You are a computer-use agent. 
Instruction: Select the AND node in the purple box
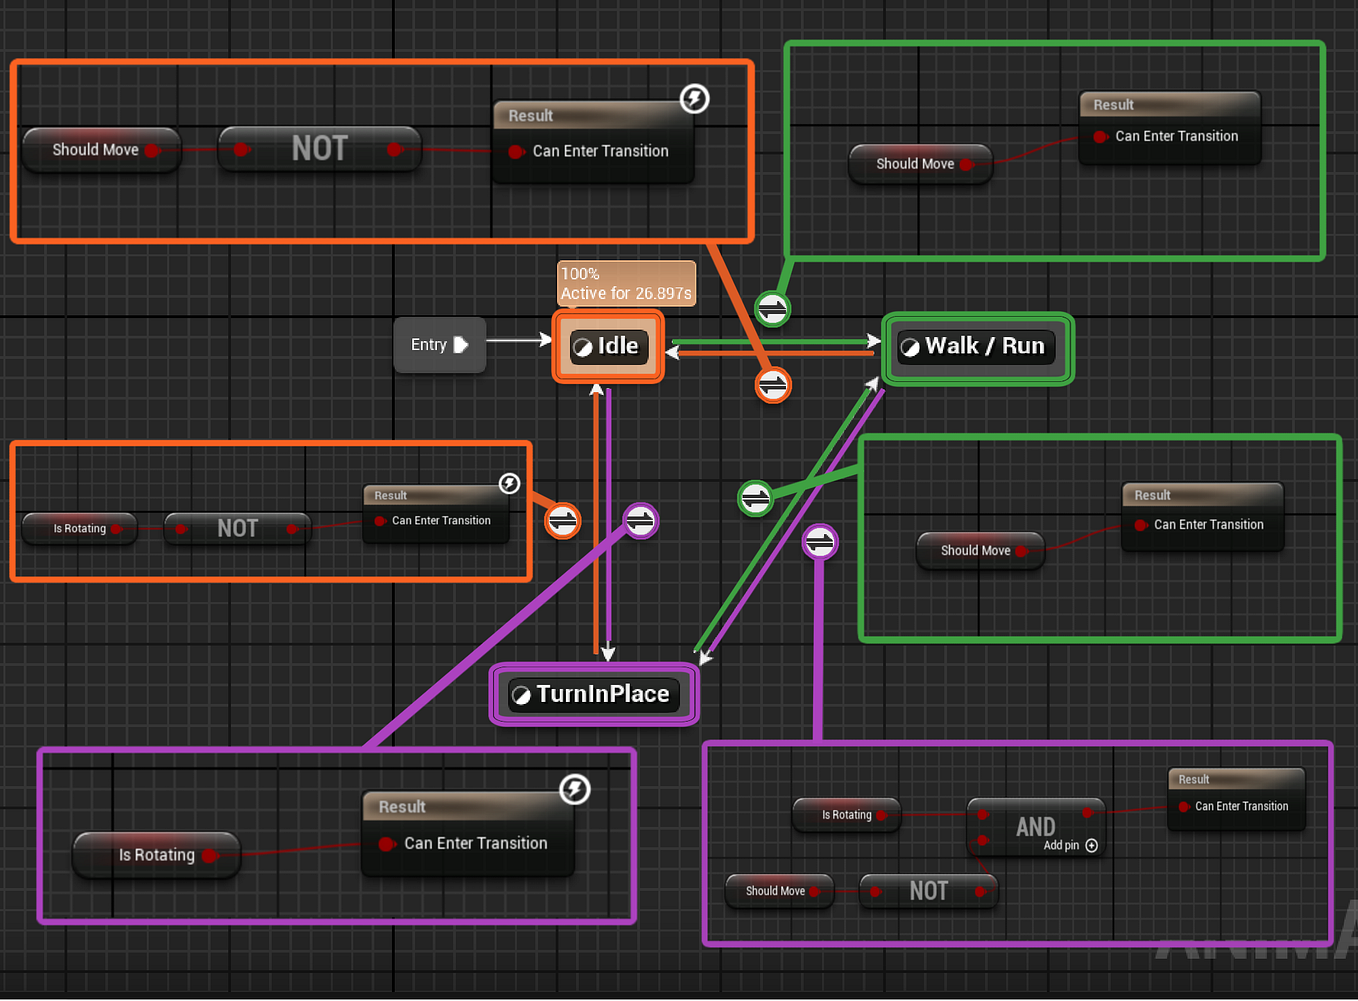[x=1035, y=826]
